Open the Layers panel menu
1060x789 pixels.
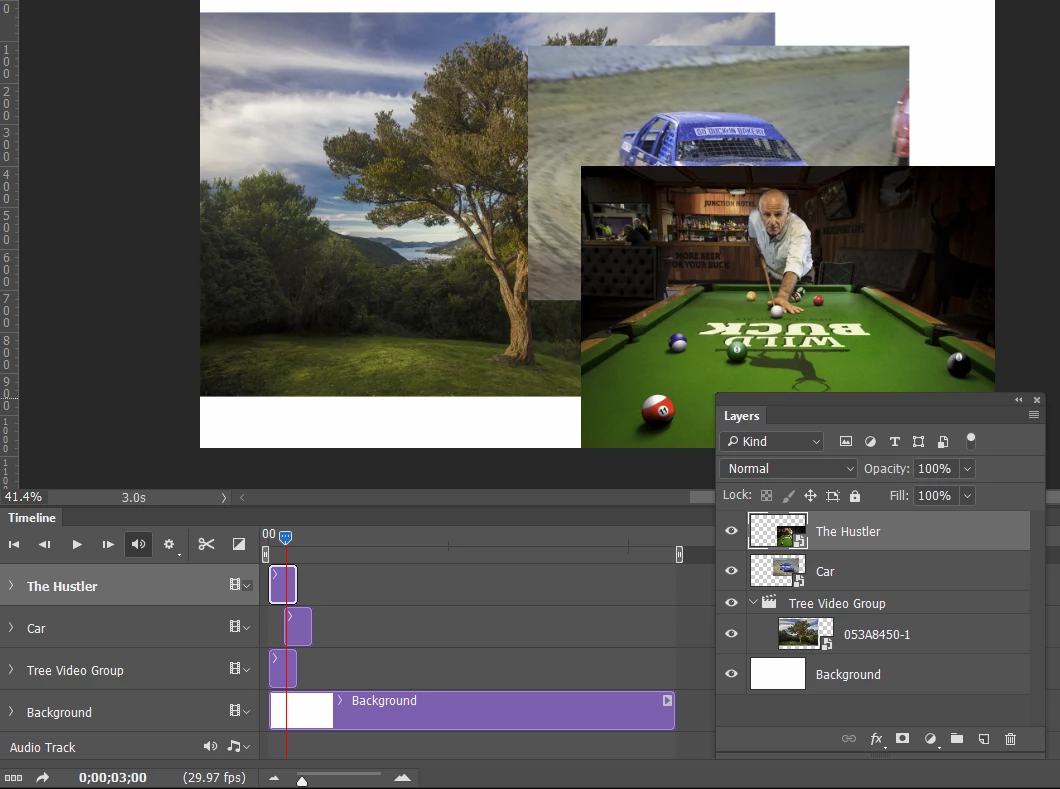click(1034, 414)
